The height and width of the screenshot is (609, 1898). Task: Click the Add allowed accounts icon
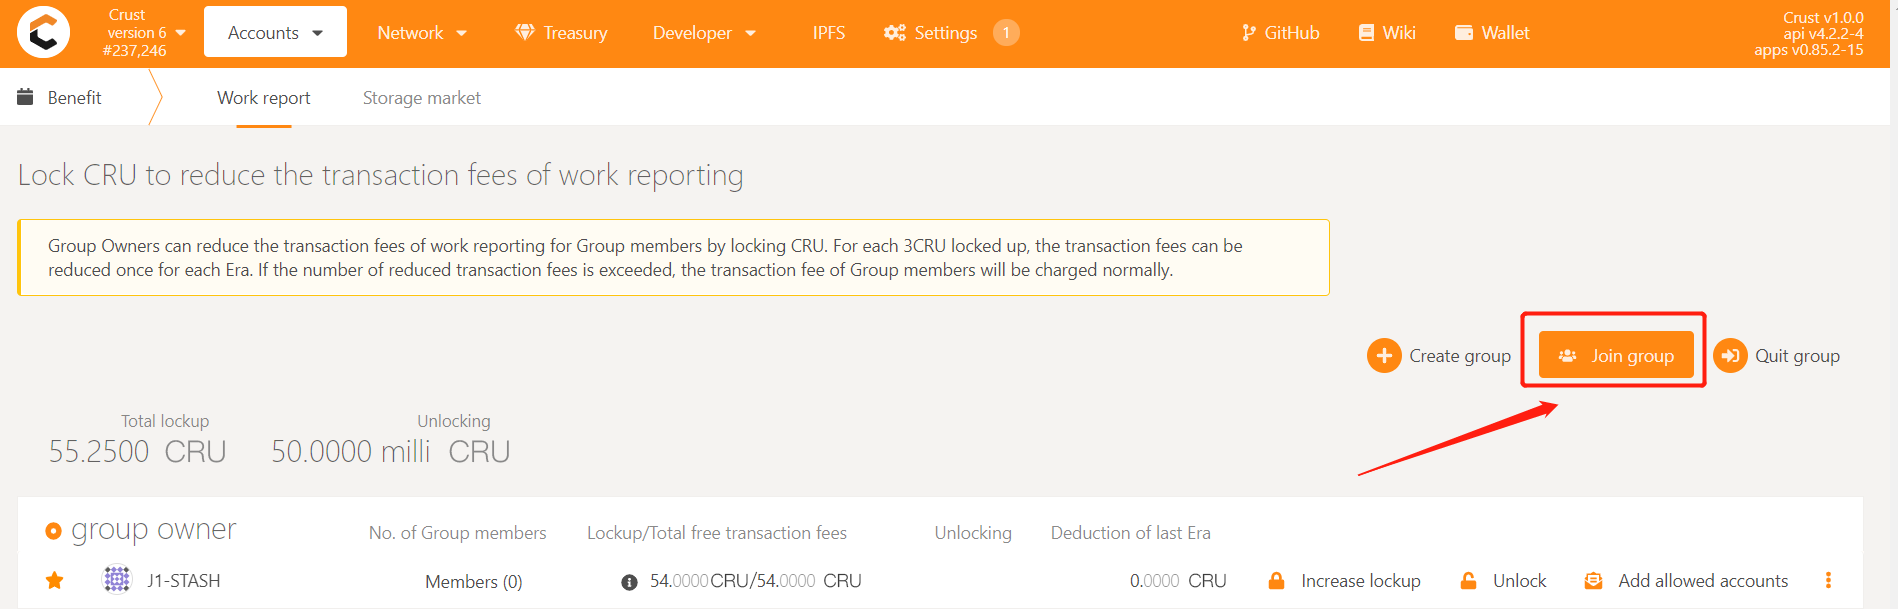(1593, 580)
